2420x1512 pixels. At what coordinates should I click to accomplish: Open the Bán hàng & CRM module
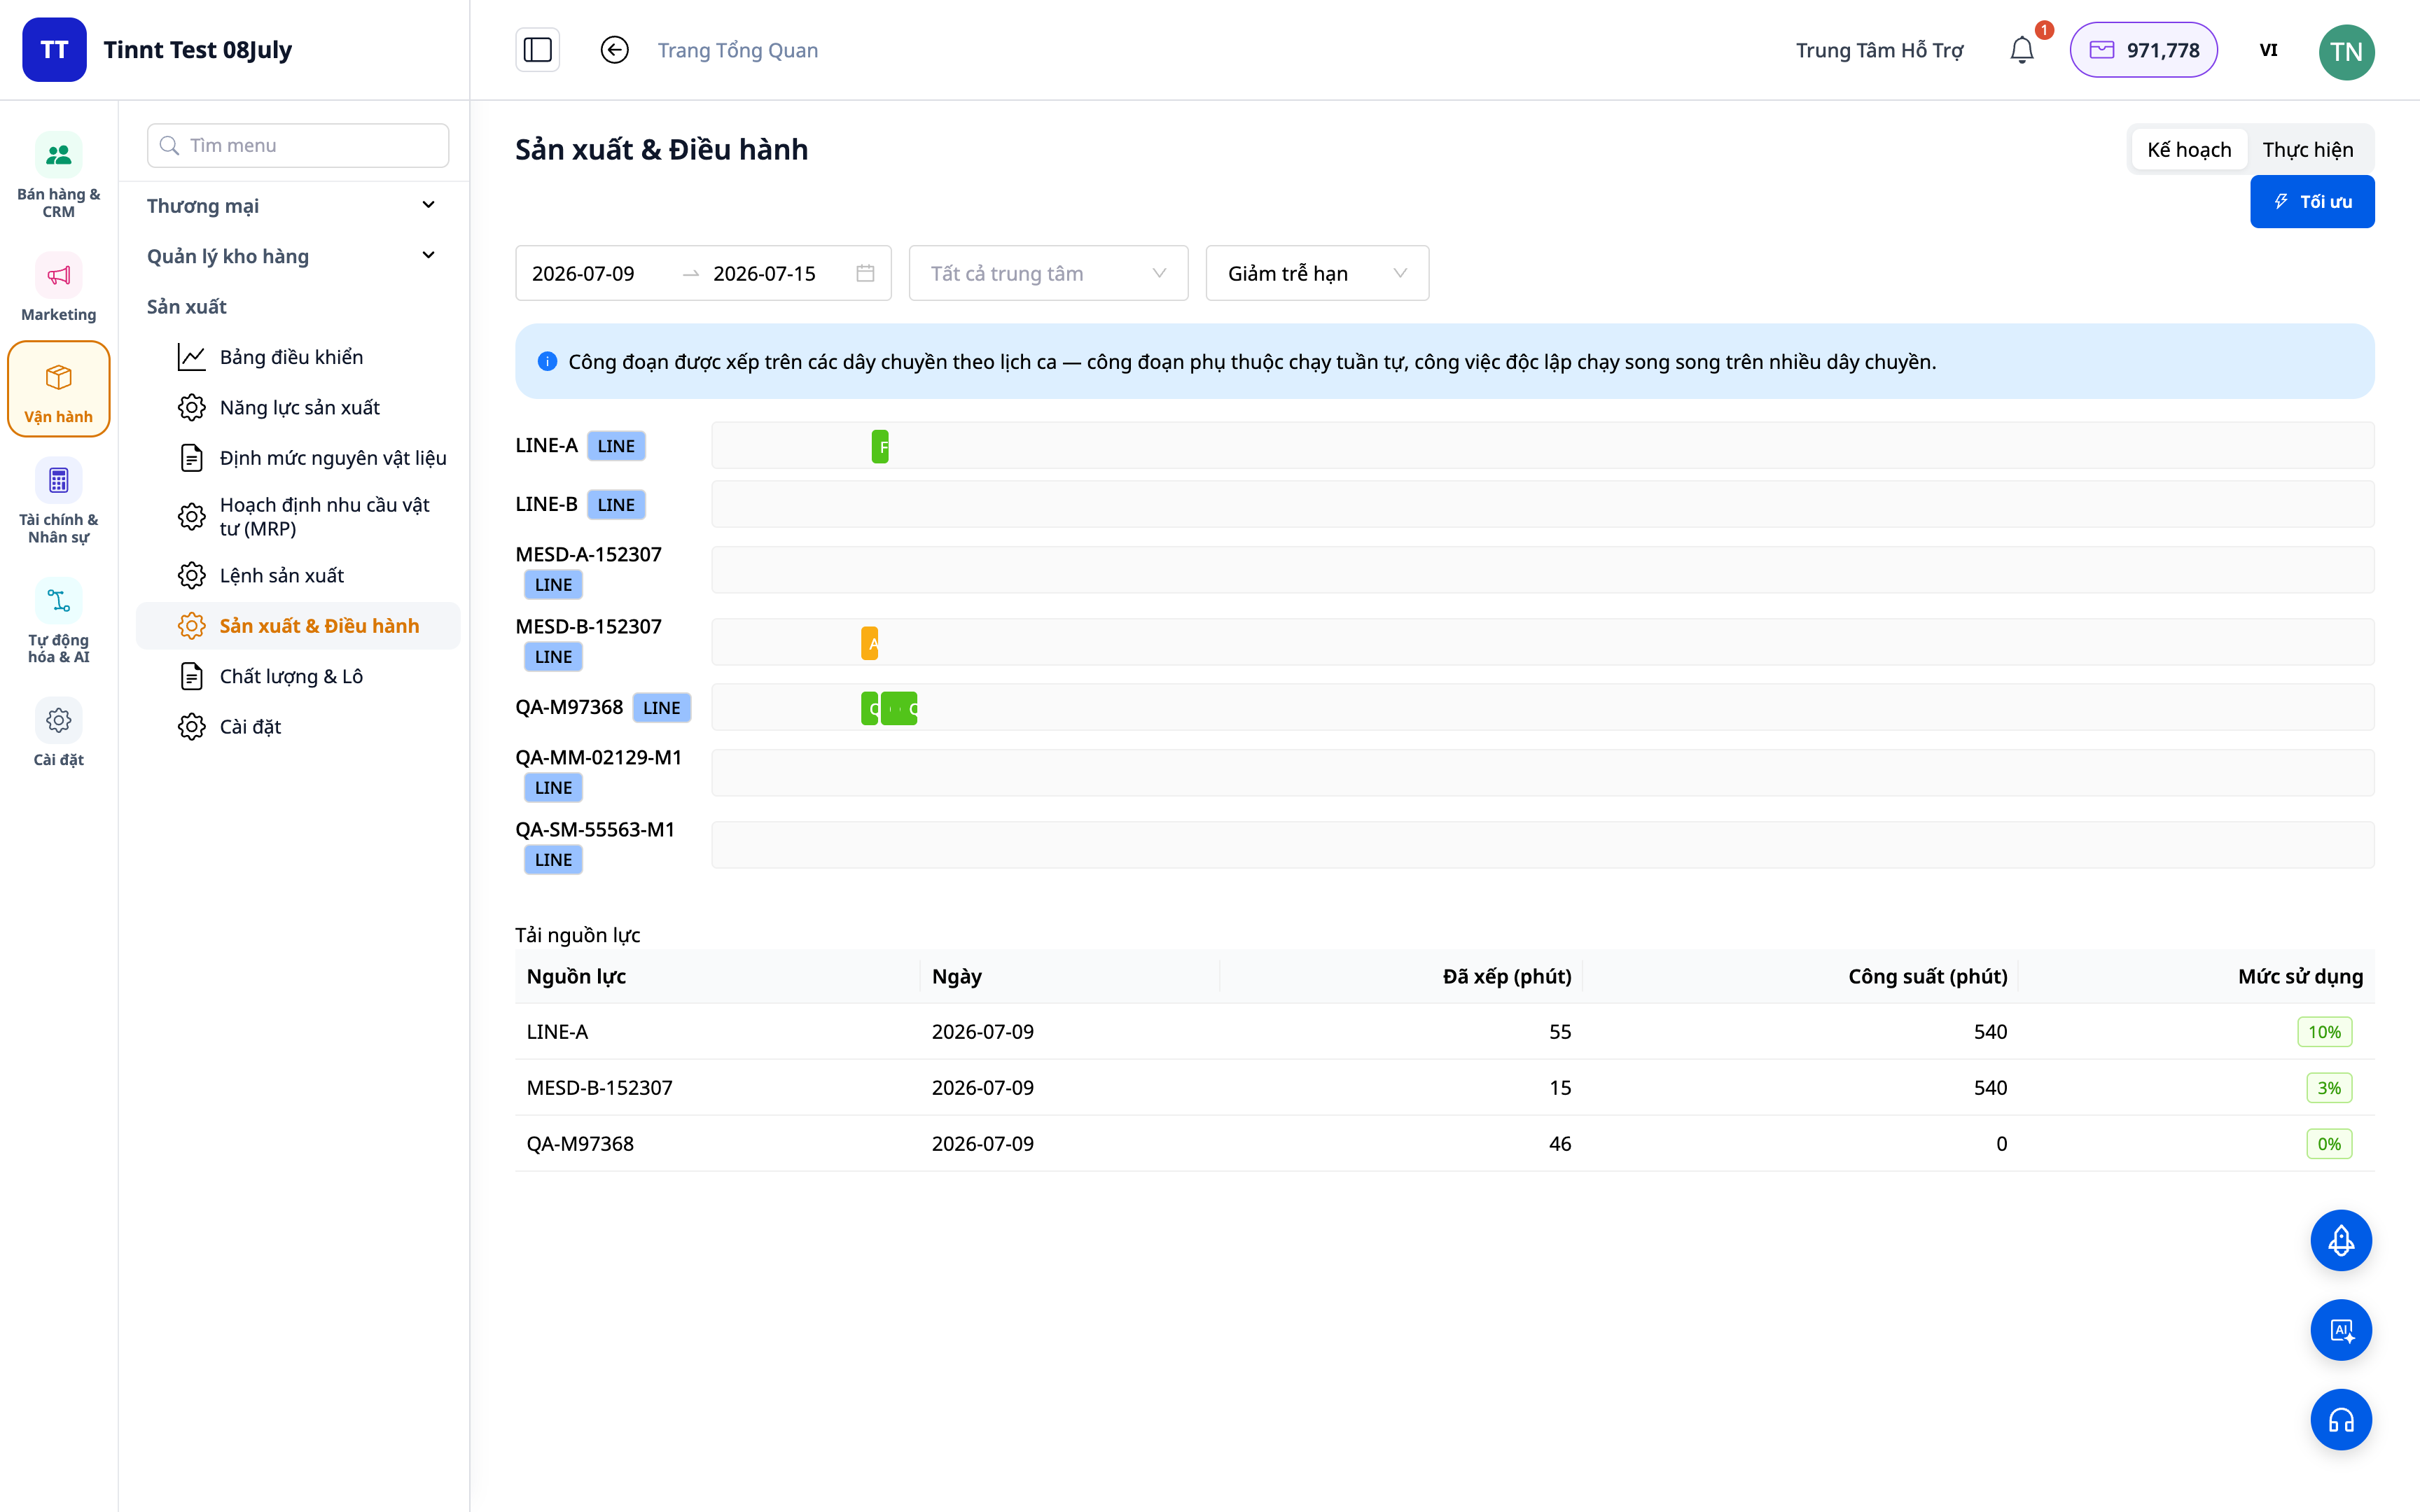pyautogui.click(x=58, y=175)
